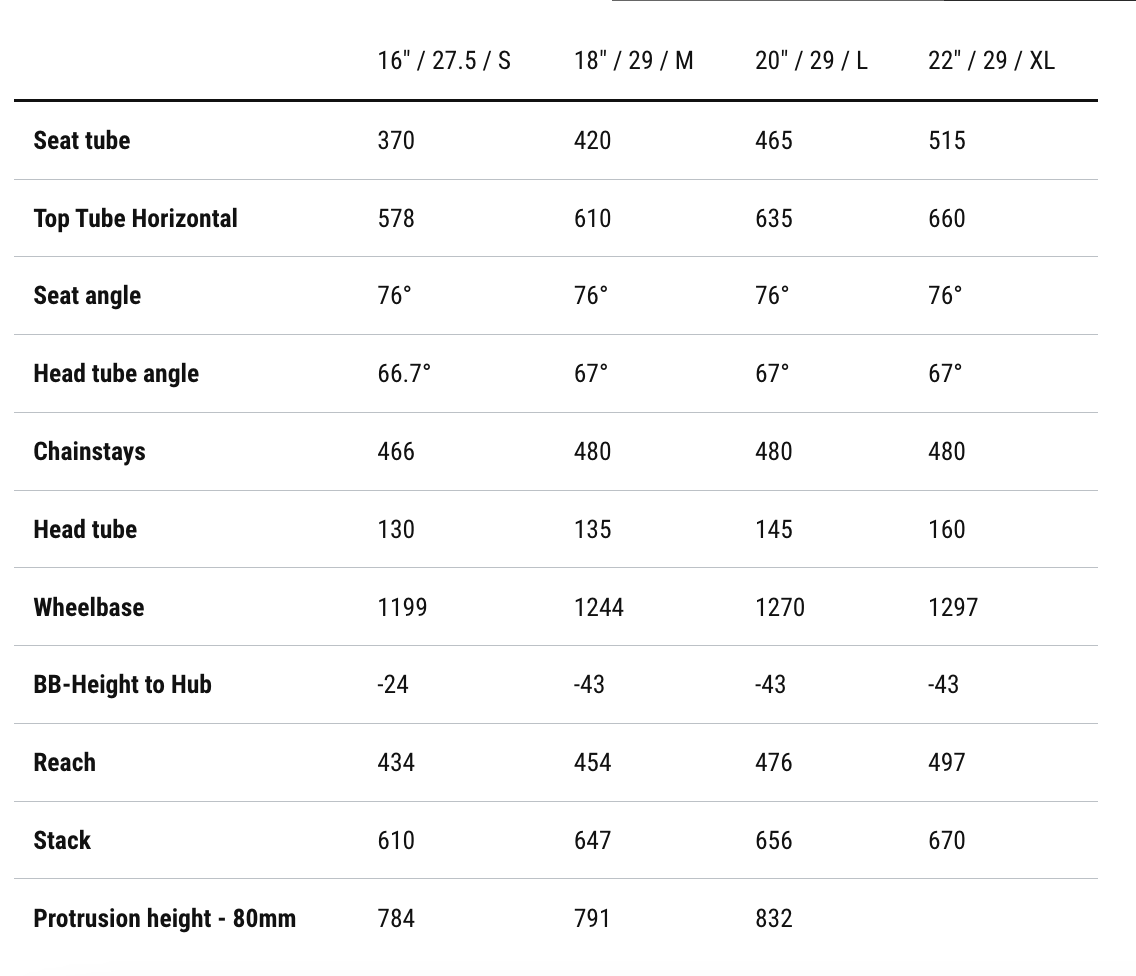Image resolution: width=1136 pixels, height=976 pixels.
Task: Click the Protrusion height - 80mm row label
Action: click(164, 918)
